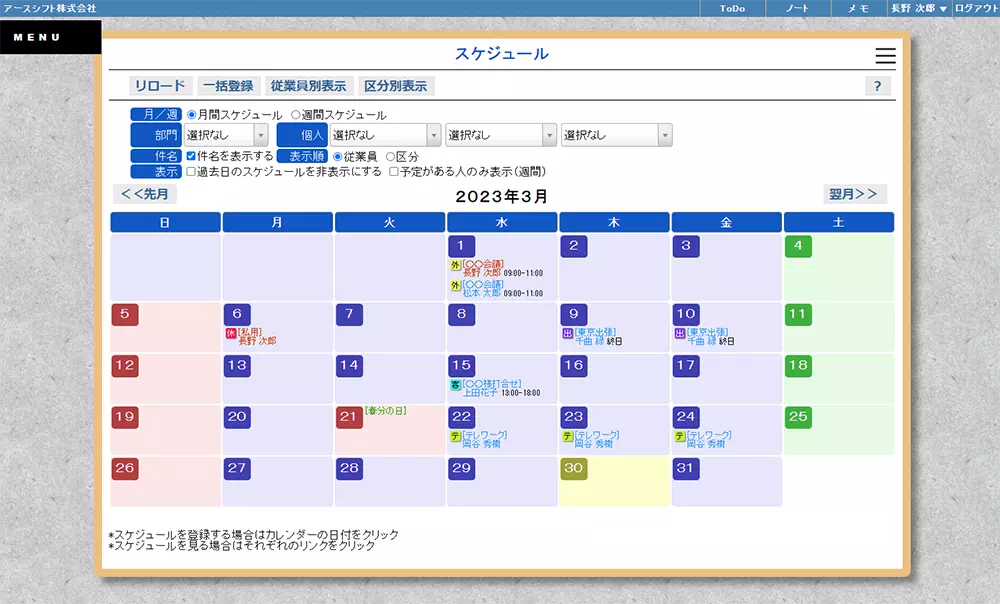
Task: Click the テ icon on March 22 telework entry
Action: click(457, 434)
